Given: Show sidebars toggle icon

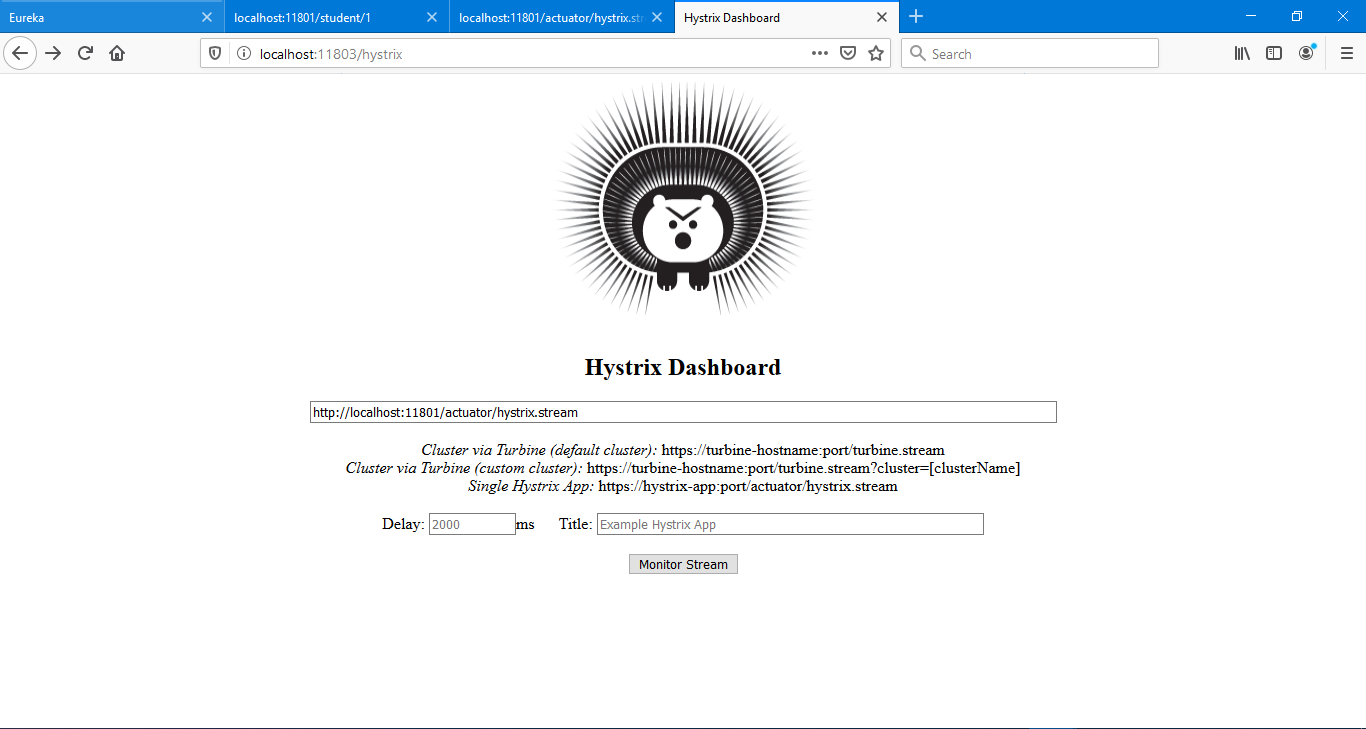Looking at the screenshot, I should 1274,54.
